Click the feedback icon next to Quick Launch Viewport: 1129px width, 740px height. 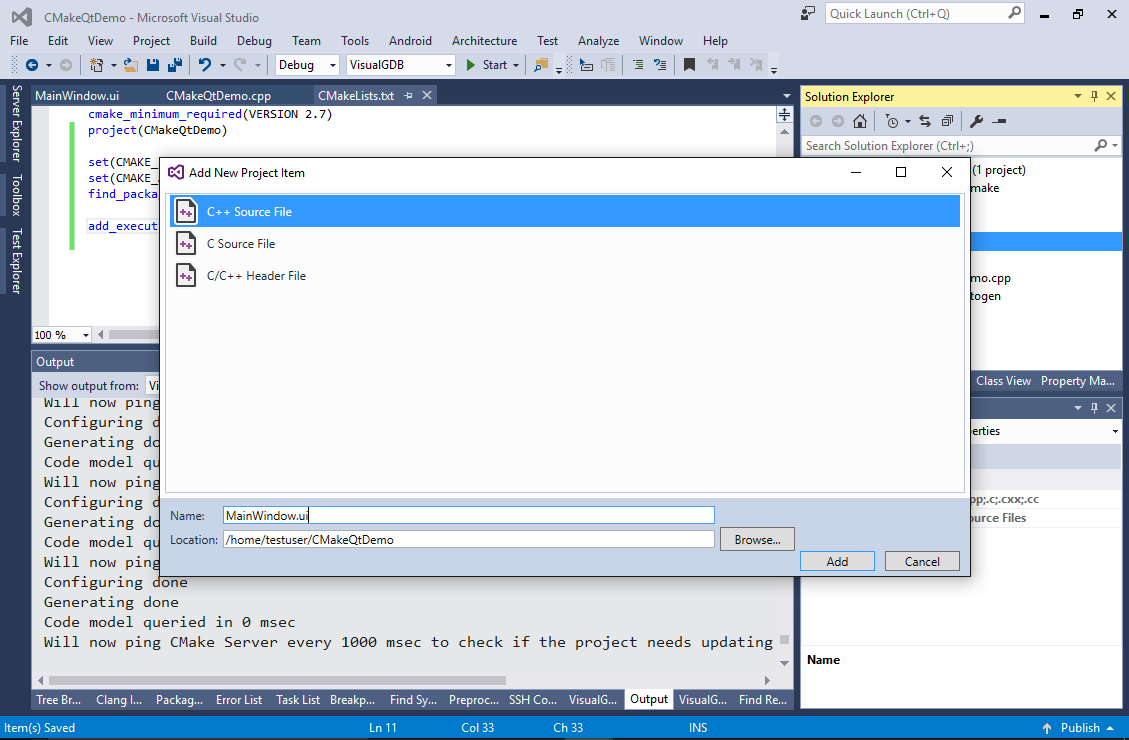[808, 14]
